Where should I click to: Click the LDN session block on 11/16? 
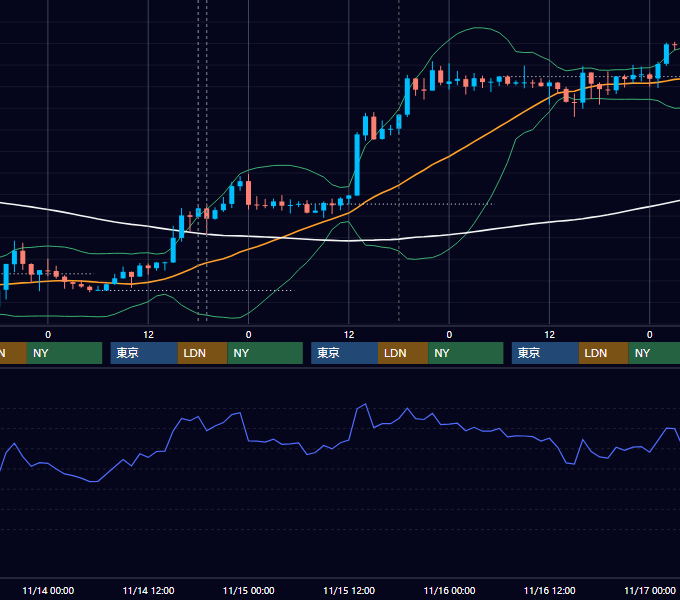pos(604,353)
